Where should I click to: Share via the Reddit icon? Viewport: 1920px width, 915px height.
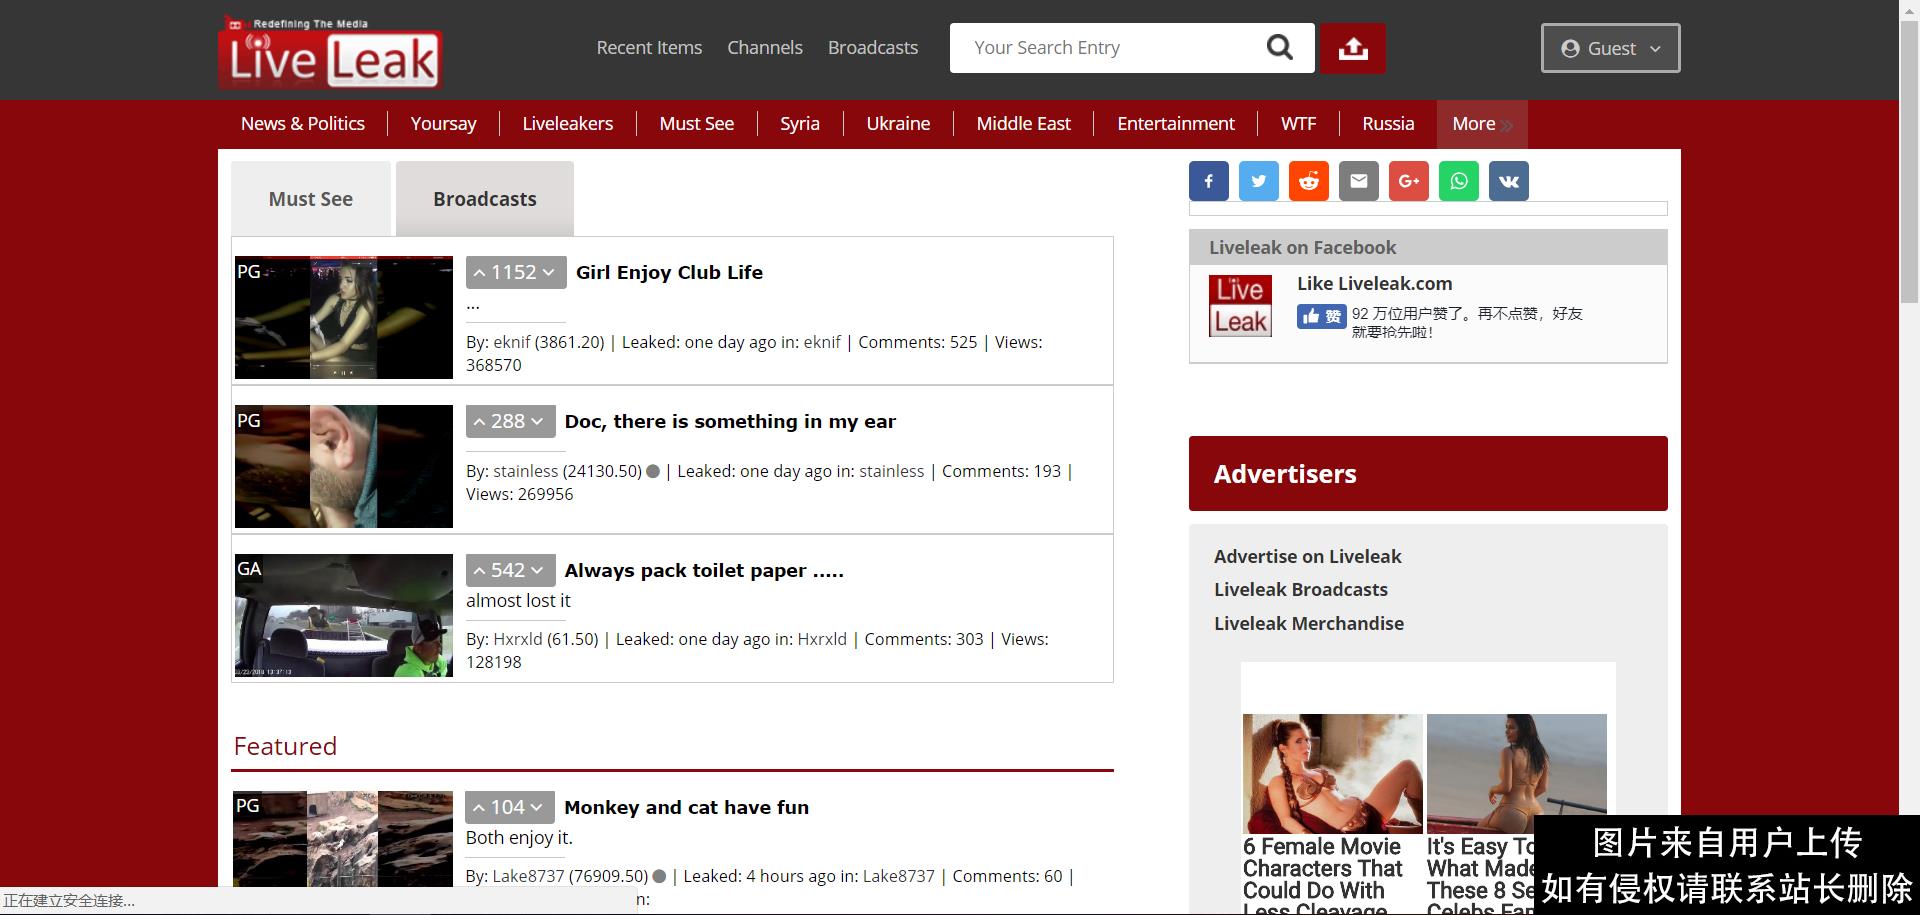click(1308, 181)
